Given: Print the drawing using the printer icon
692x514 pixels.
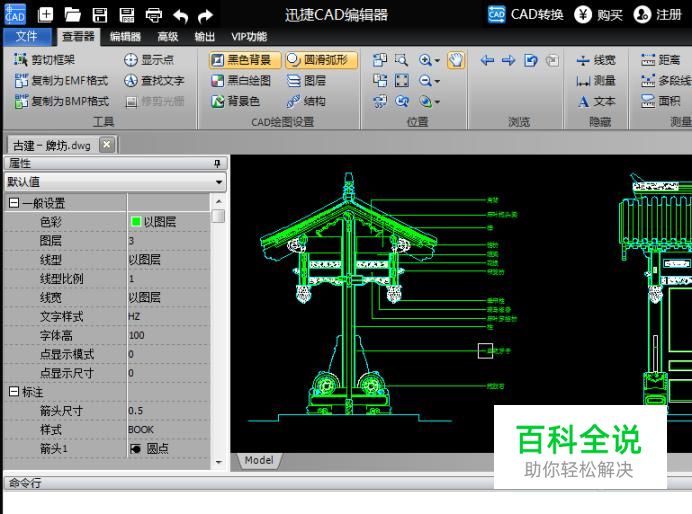Looking at the screenshot, I should pos(154,15).
